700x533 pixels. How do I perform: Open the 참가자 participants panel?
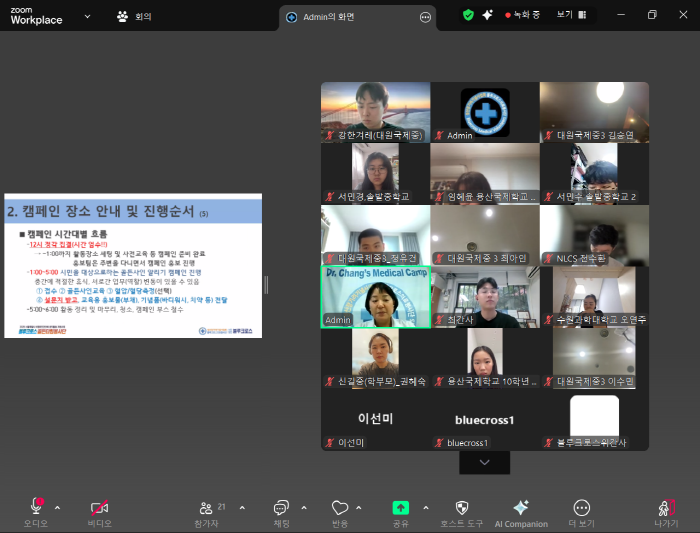pyautogui.click(x=206, y=513)
